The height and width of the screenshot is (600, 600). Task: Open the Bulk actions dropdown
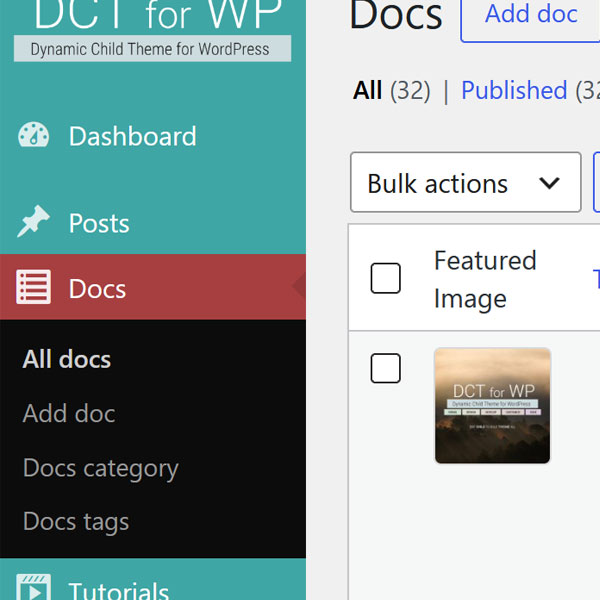(x=466, y=182)
